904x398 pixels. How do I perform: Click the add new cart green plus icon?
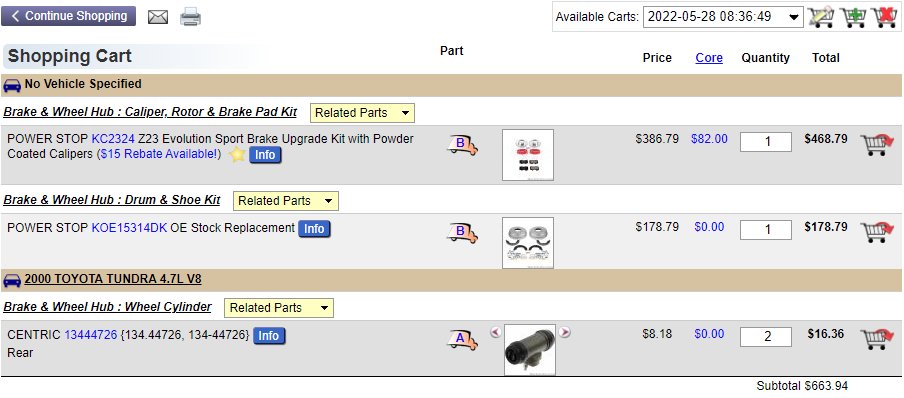[853, 17]
